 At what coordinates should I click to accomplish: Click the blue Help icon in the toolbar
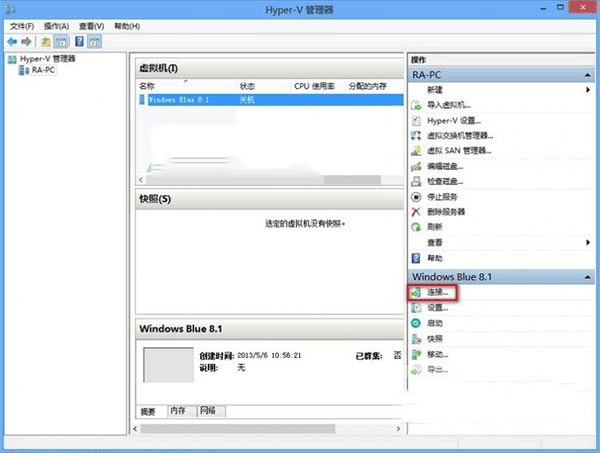79,41
